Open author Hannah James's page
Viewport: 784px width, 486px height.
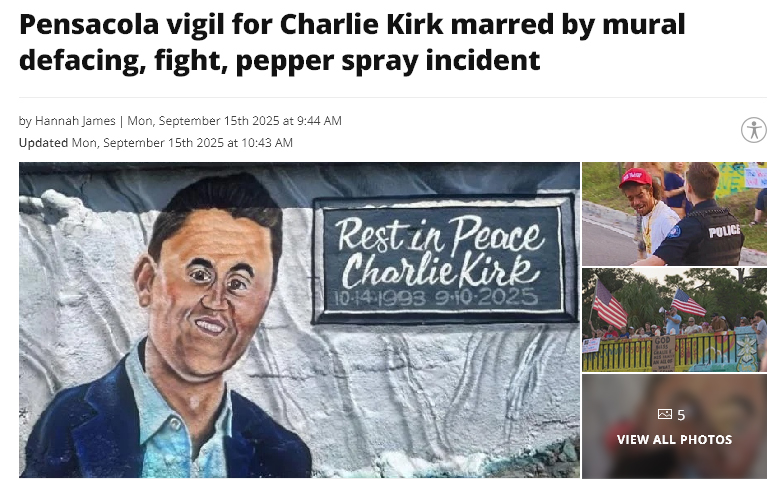coord(75,120)
